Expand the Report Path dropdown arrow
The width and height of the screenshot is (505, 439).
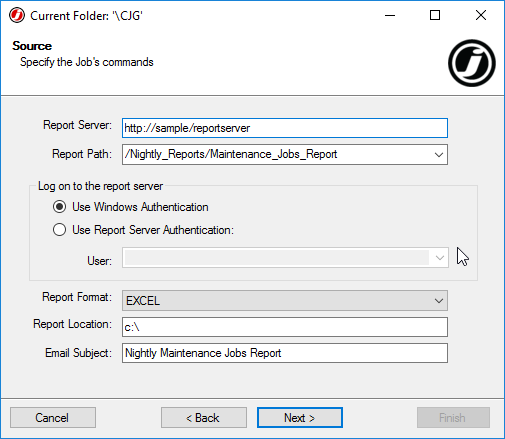[x=439, y=155]
